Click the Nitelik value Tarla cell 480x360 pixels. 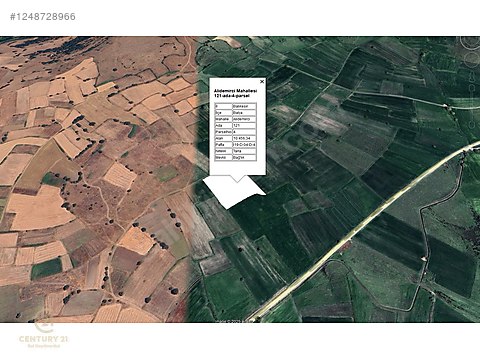click(x=244, y=151)
